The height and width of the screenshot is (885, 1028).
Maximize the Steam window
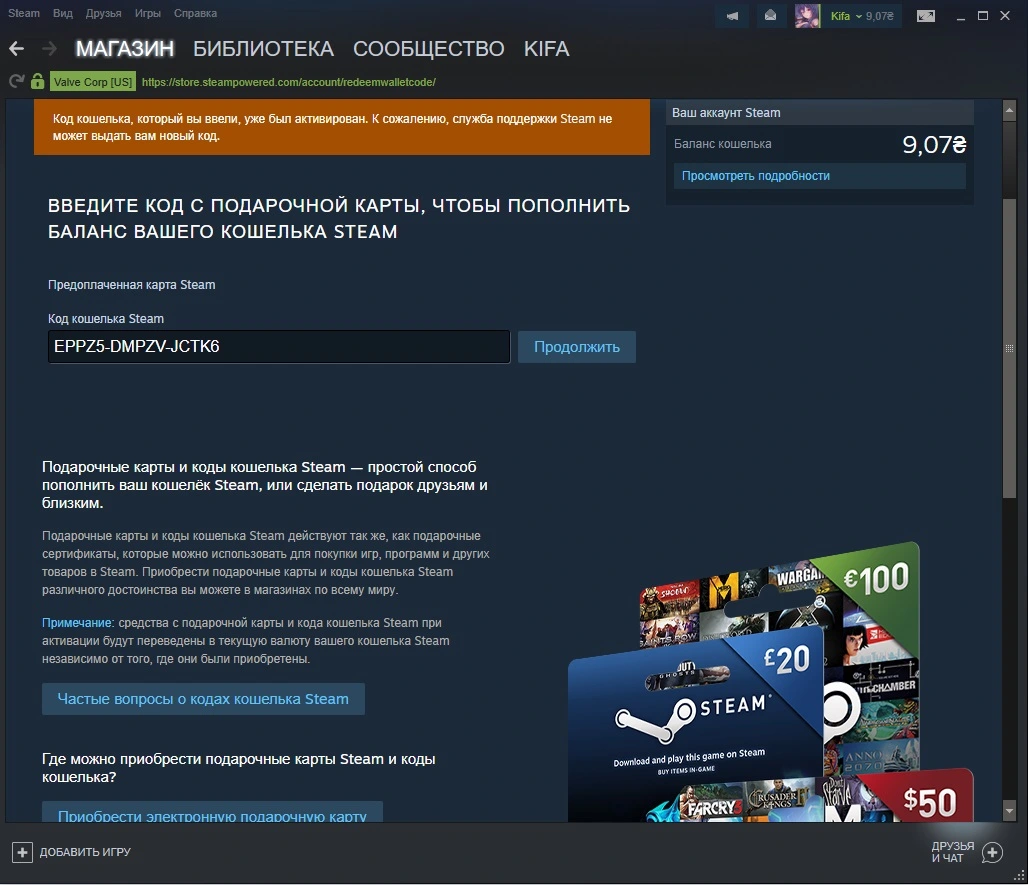pos(983,16)
